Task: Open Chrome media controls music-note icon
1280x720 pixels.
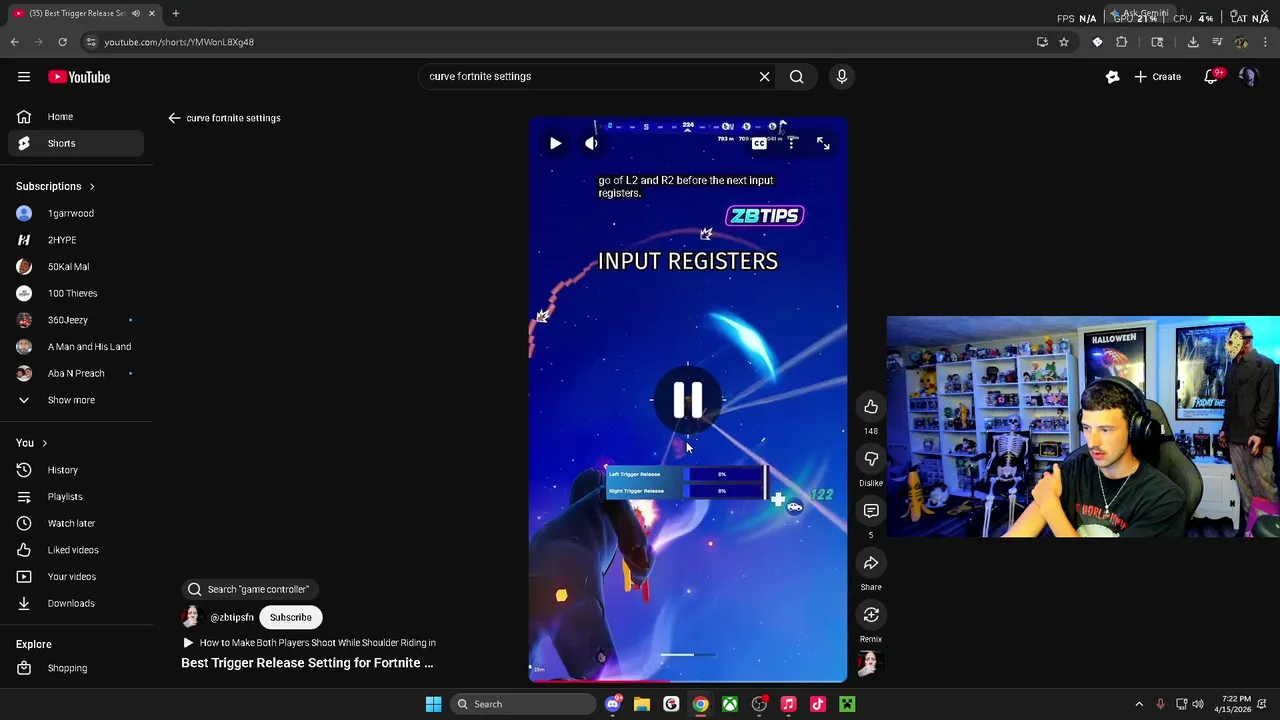Action: tap(1217, 42)
